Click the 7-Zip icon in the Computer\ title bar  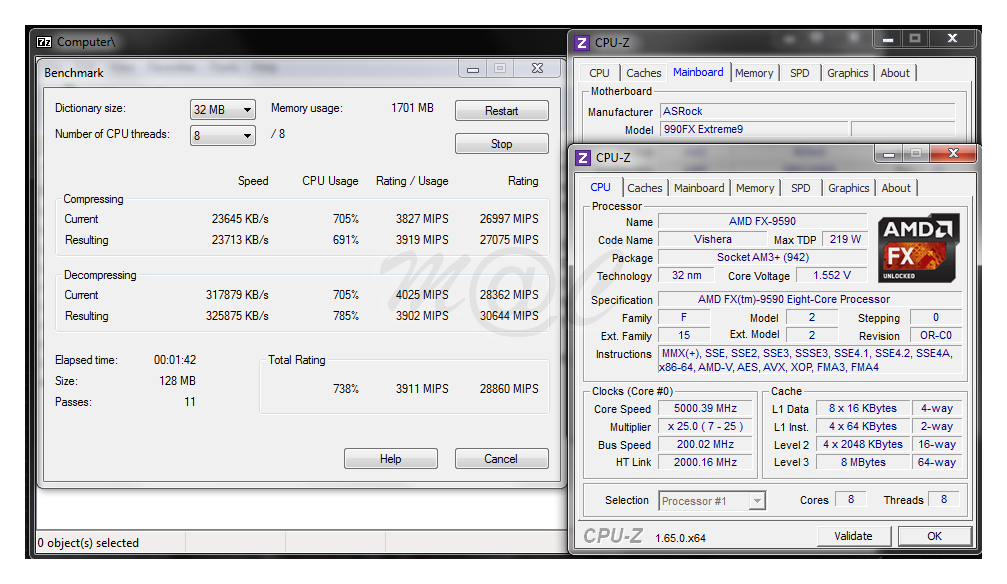pos(44,42)
